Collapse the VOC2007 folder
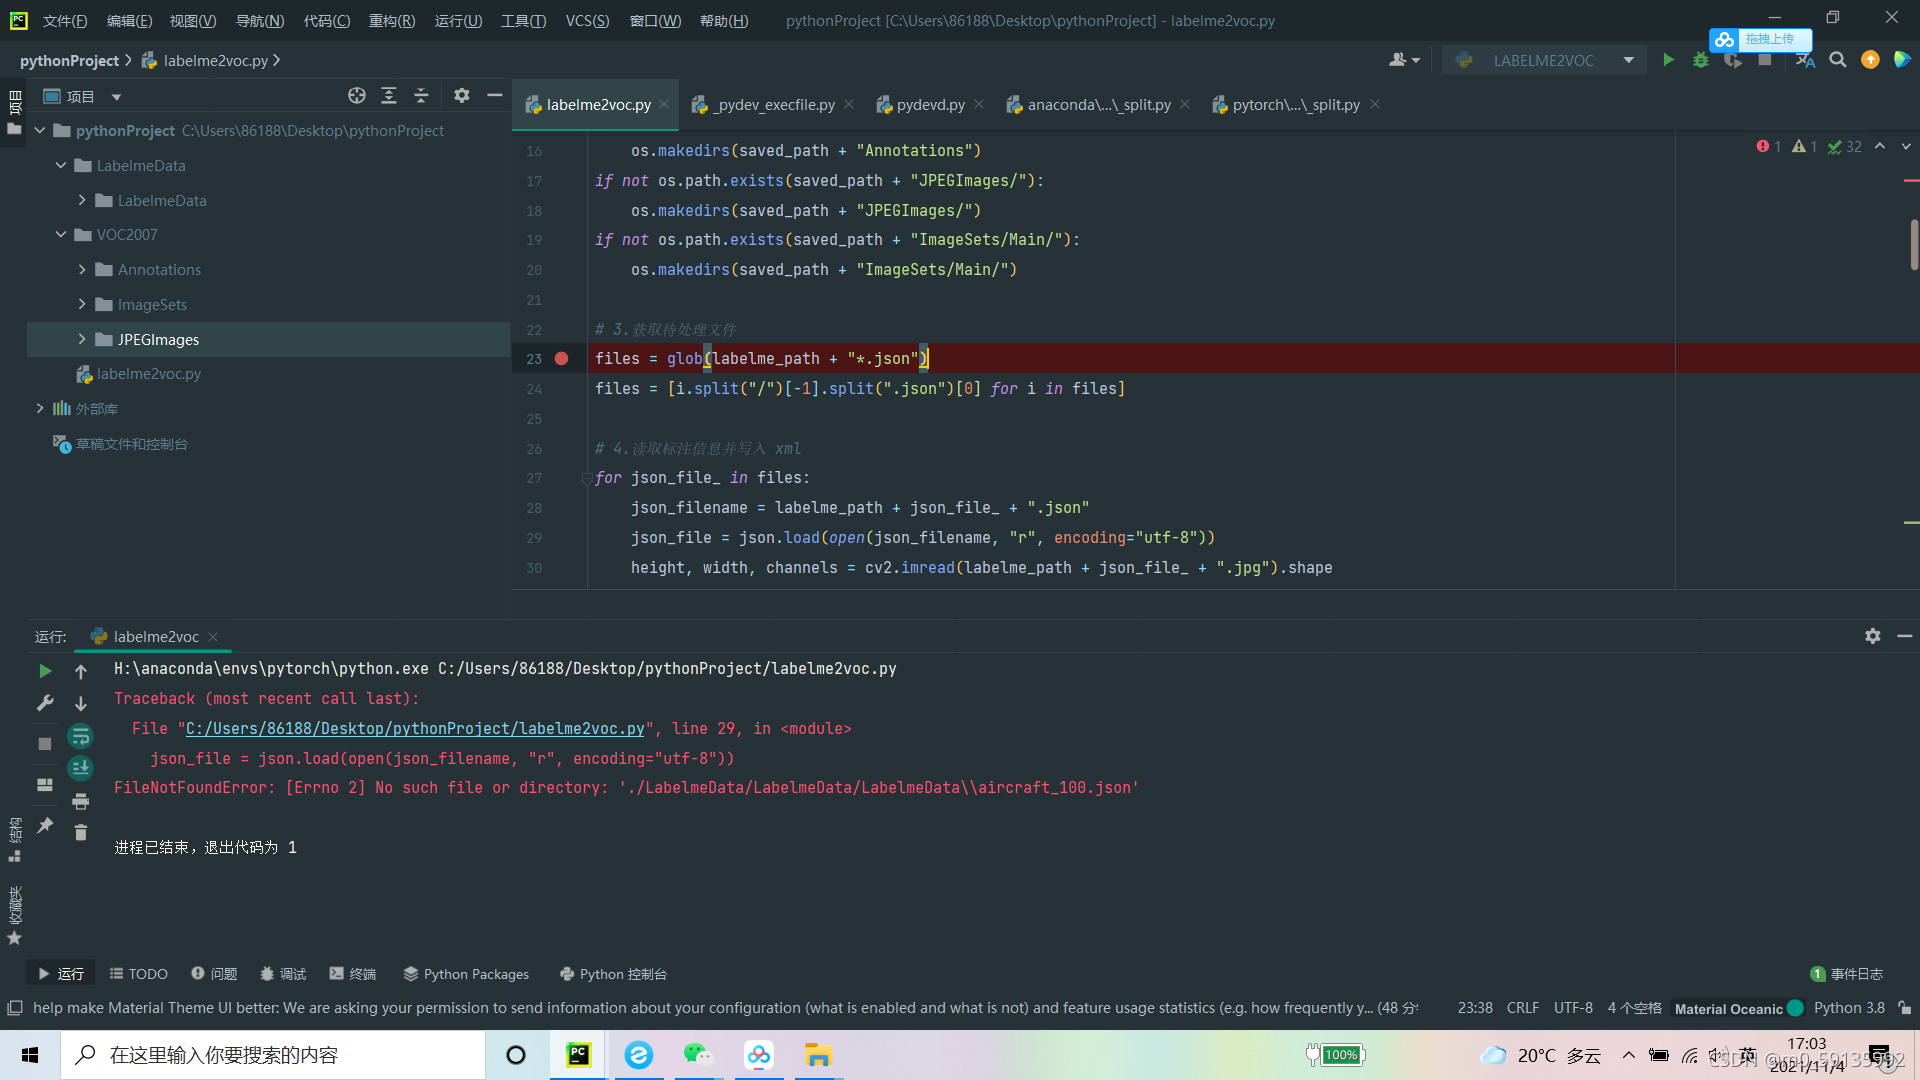The image size is (1920, 1080). (x=61, y=234)
